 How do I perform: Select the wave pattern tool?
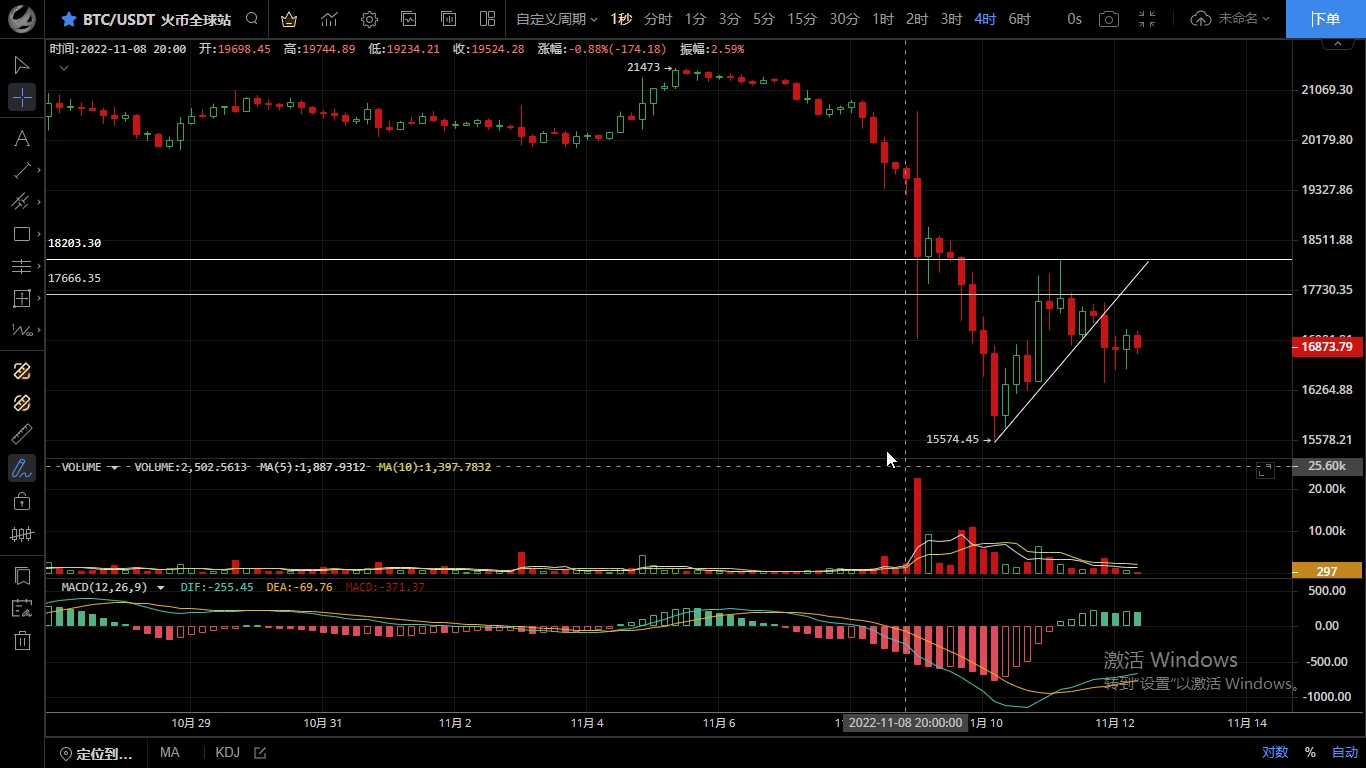coord(22,330)
